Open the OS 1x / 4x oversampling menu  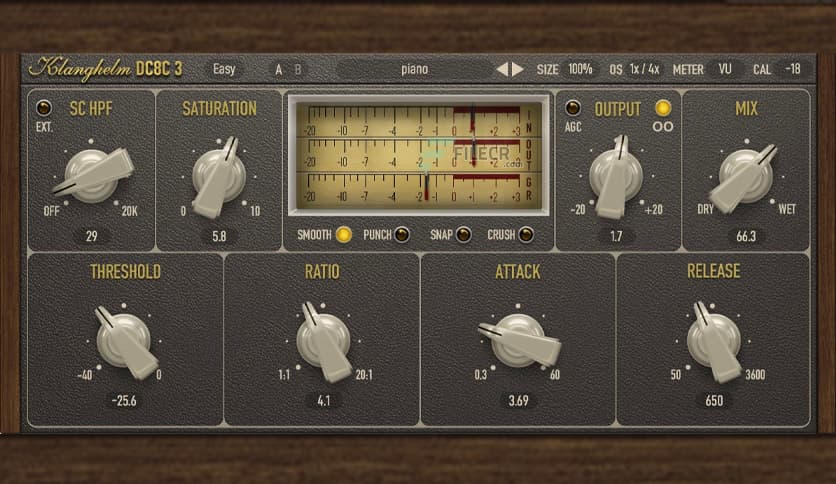tap(644, 69)
